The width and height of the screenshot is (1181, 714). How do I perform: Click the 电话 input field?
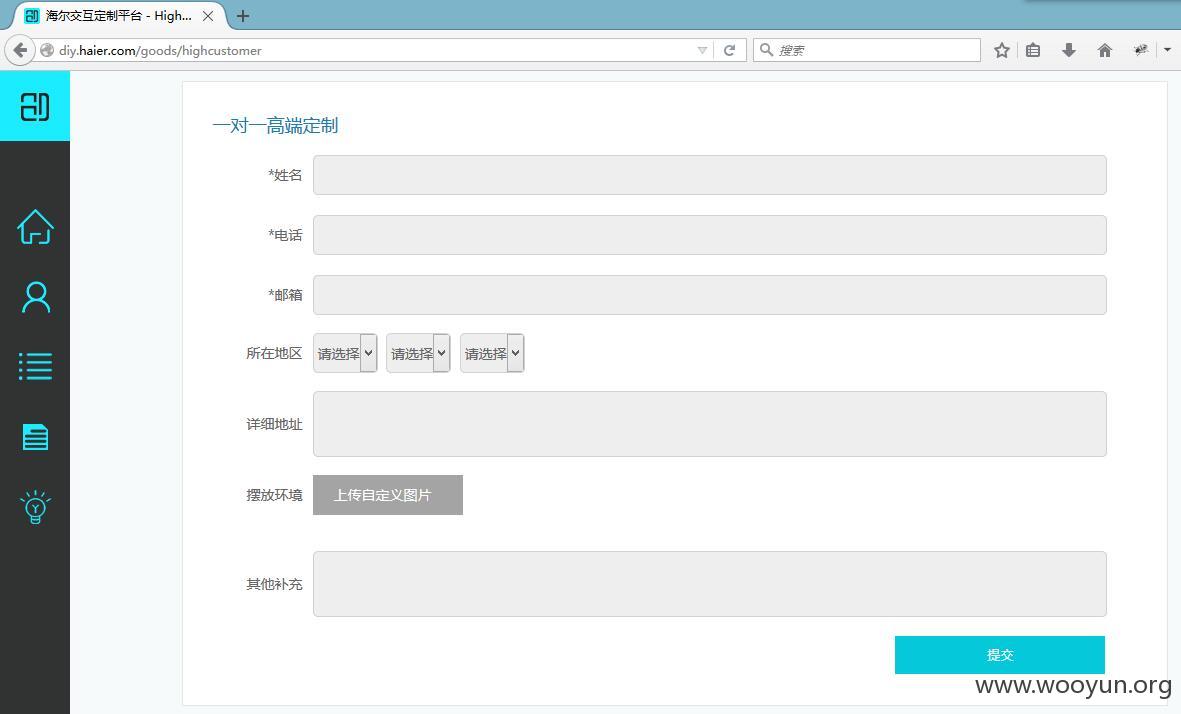[710, 235]
